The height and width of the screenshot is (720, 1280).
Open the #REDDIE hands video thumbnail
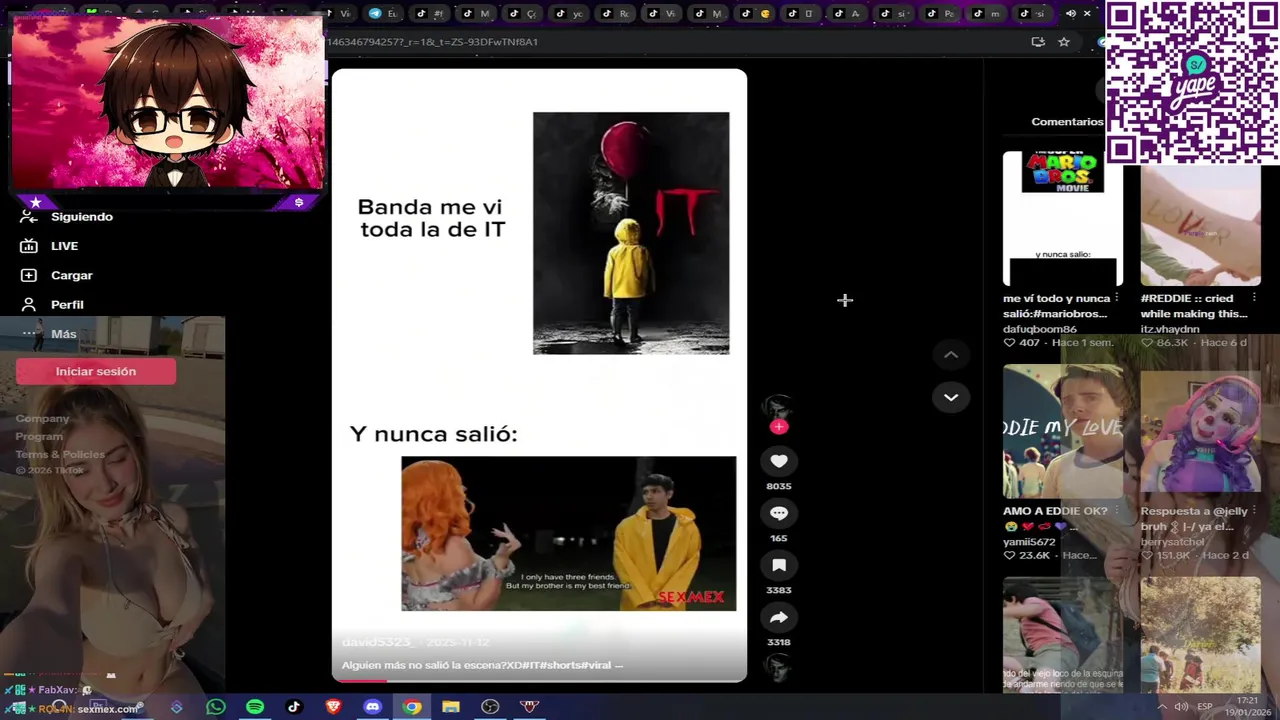[x=1200, y=225]
